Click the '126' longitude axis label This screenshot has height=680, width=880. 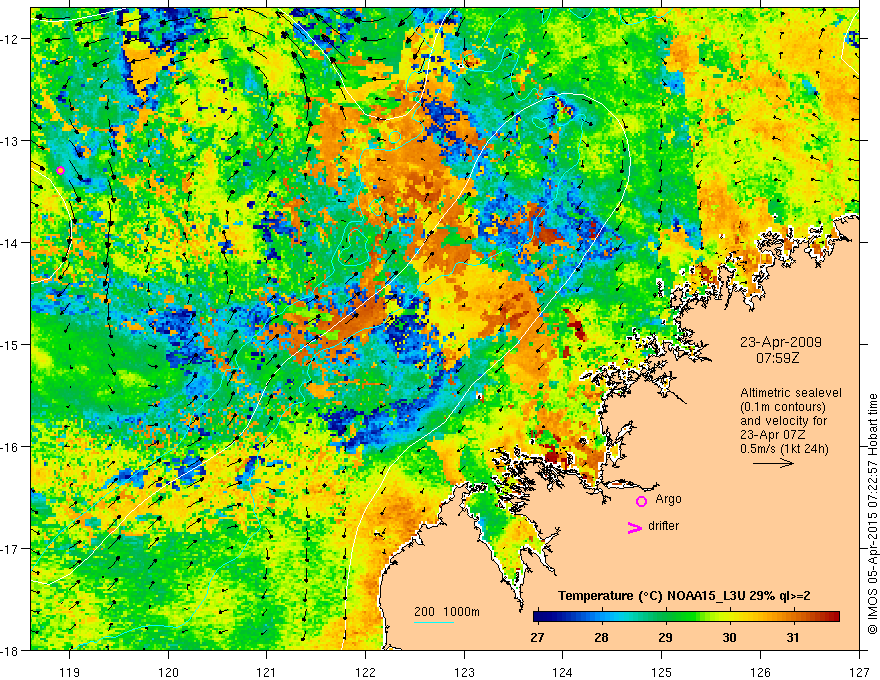760,672
